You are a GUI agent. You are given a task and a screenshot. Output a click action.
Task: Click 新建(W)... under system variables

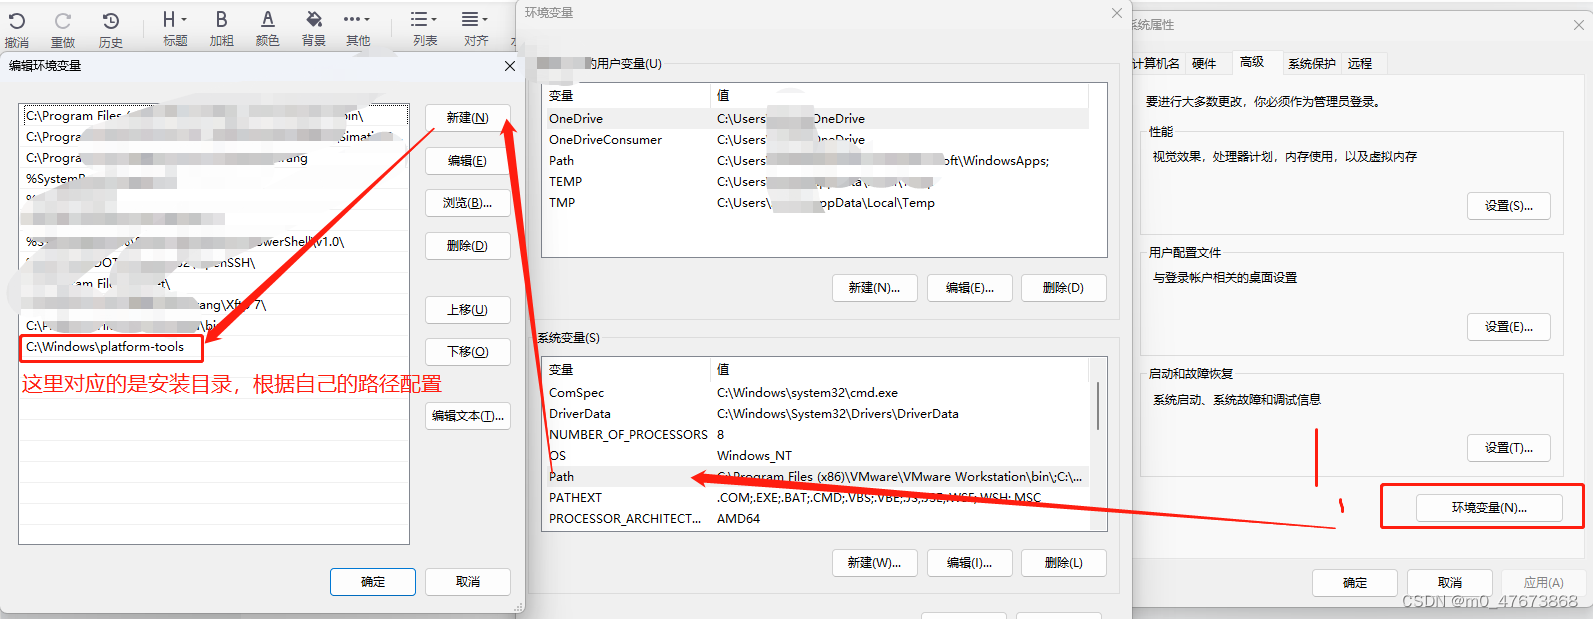[874, 563]
